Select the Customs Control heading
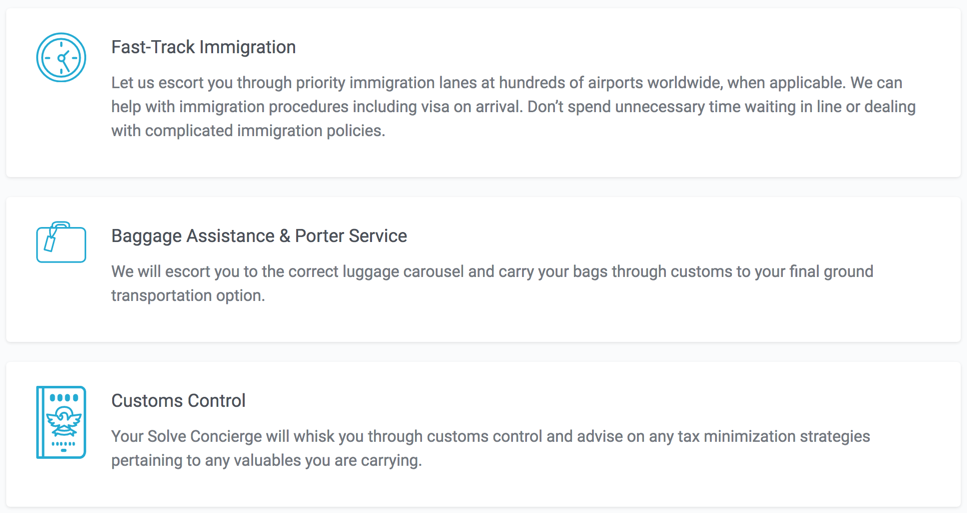Image resolution: width=967 pixels, height=513 pixels. point(178,401)
